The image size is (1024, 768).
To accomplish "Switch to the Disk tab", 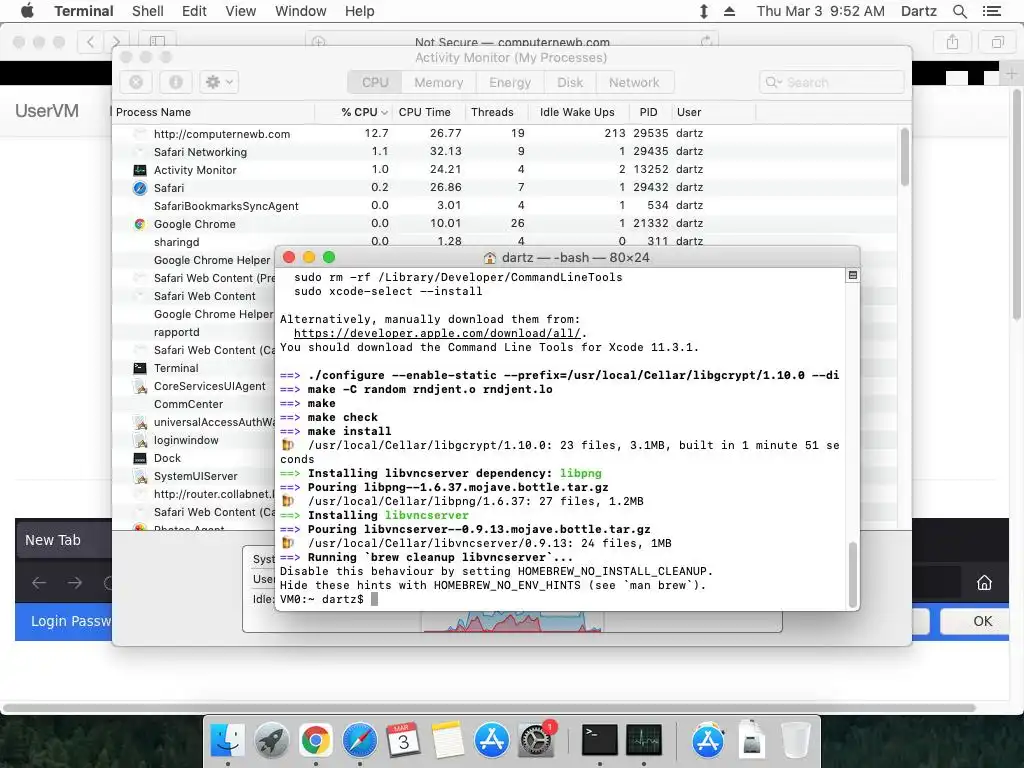I will click(570, 82).
